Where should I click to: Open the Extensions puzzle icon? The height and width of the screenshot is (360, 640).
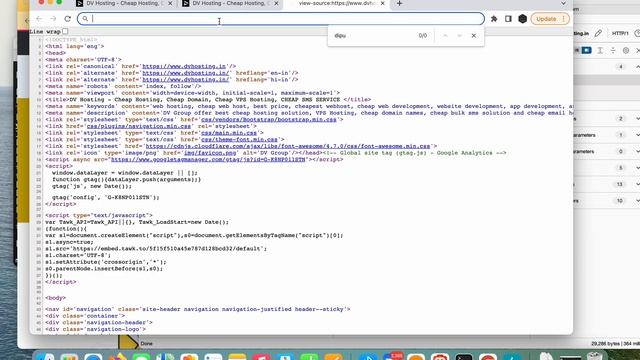click(494, 19)
